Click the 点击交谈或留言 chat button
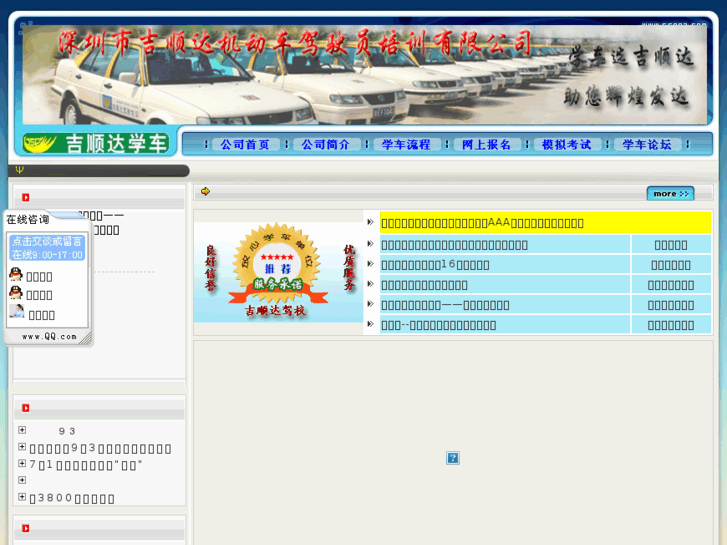 click(47, 248)
